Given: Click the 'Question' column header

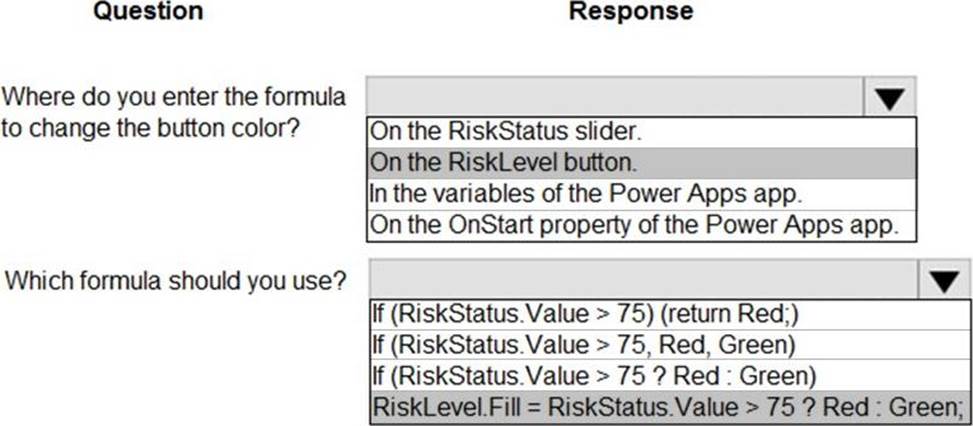Looking at the screenshot, I should [147, 12].
